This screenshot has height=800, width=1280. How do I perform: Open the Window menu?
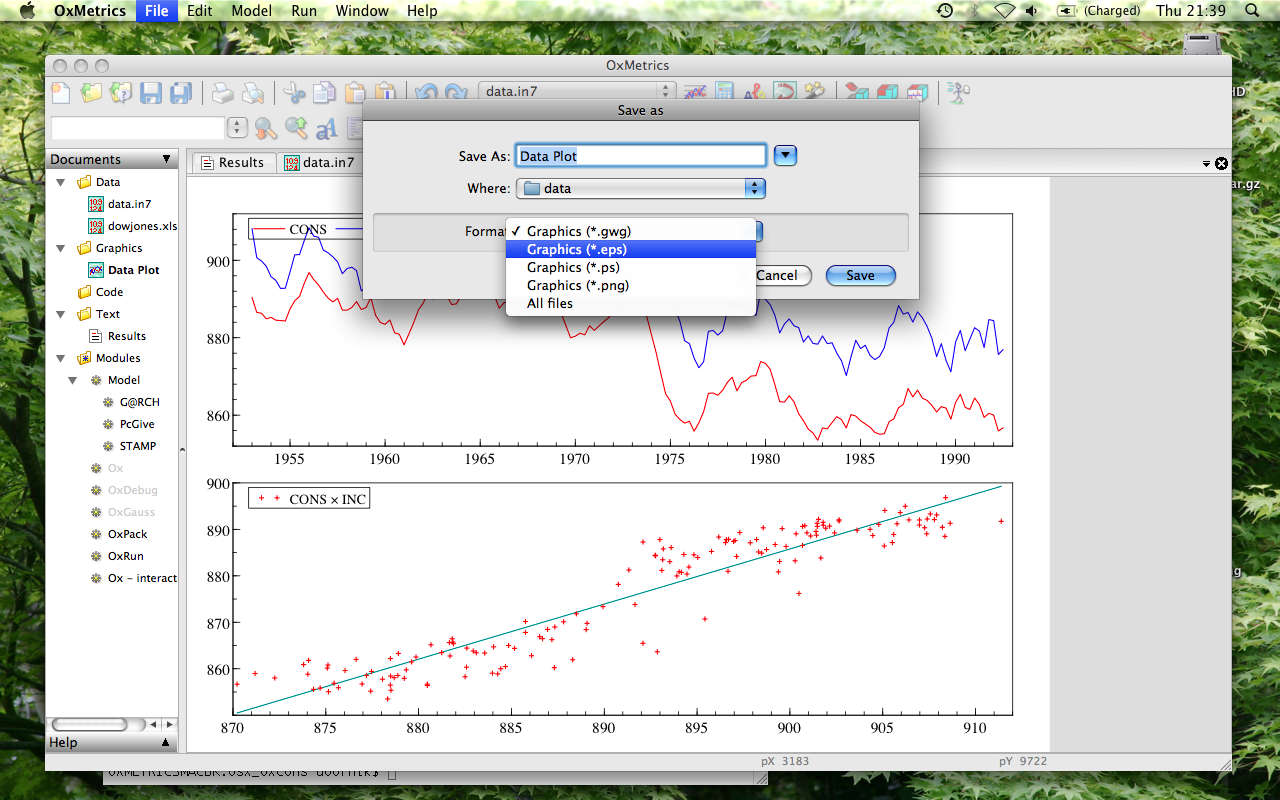pos(362,11)
